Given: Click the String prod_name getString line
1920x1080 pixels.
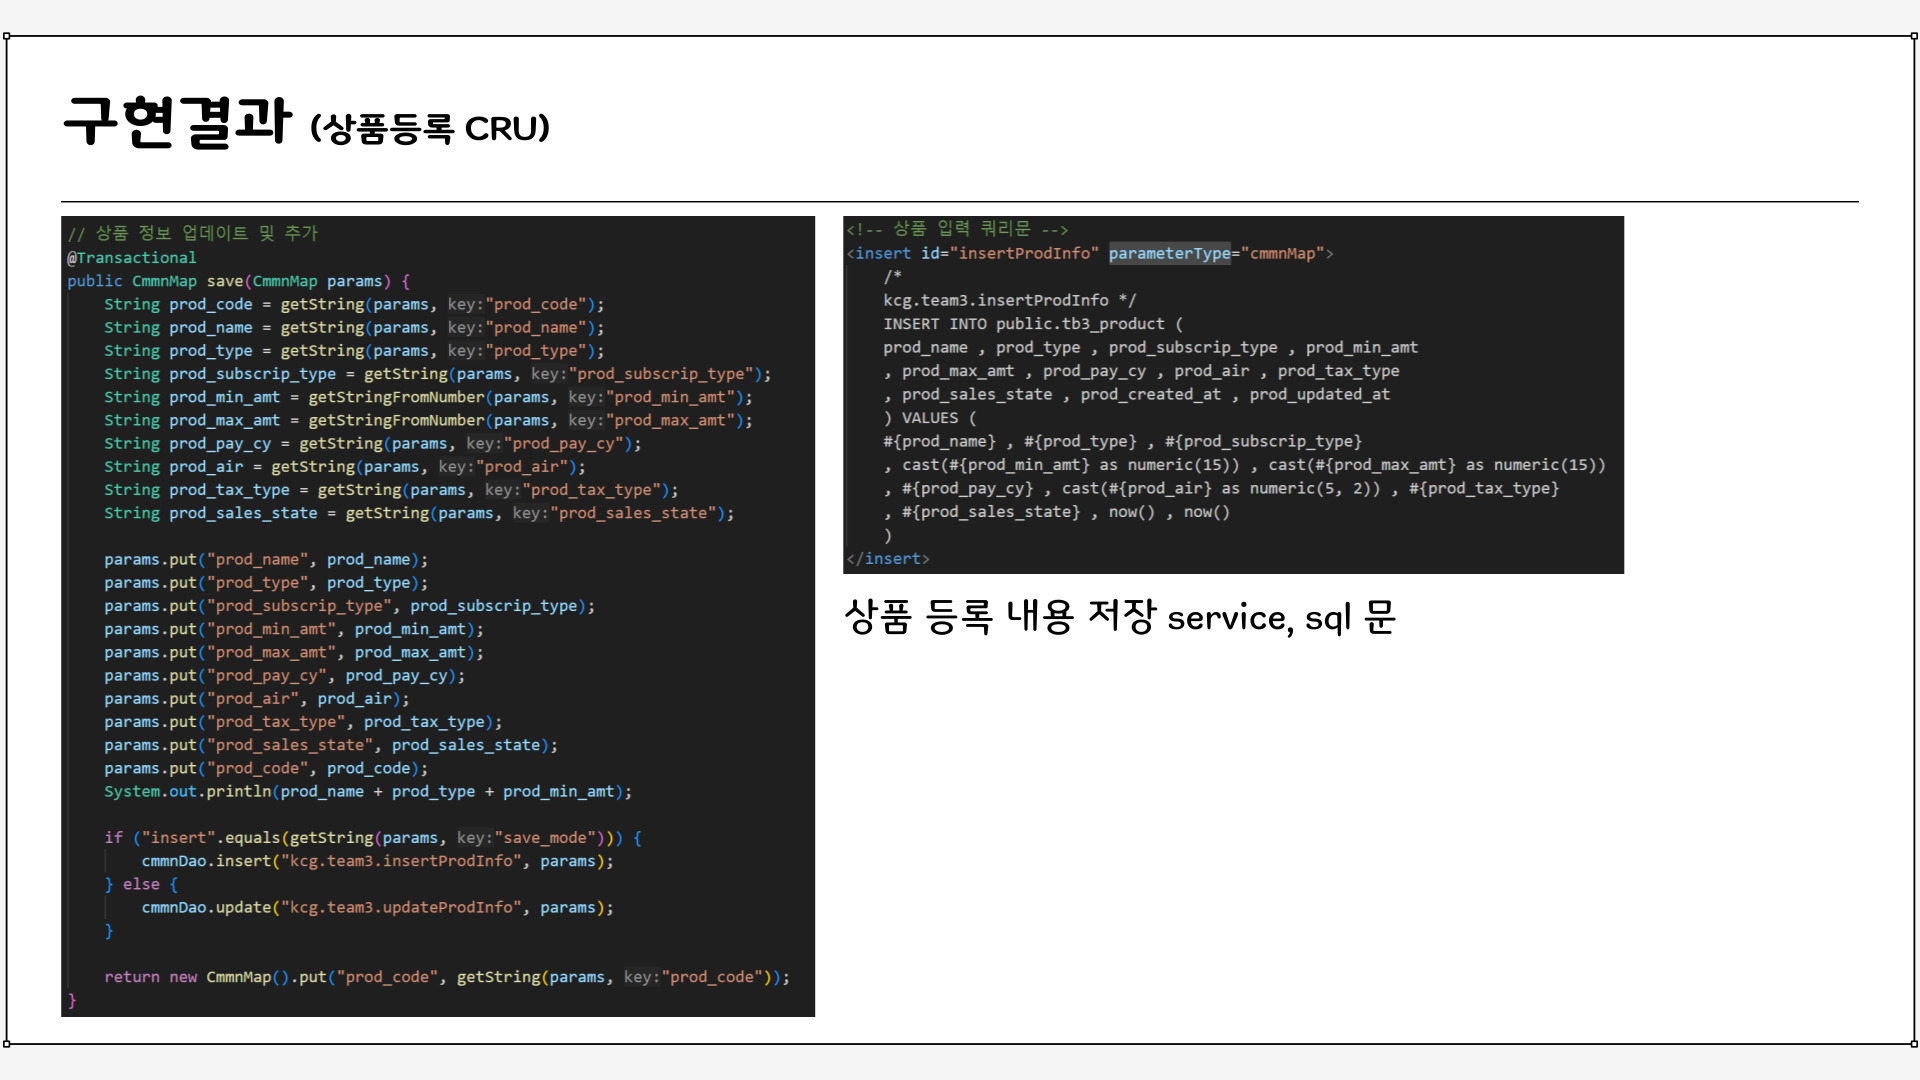Looking at the screenshot, I should pos(354,327).
